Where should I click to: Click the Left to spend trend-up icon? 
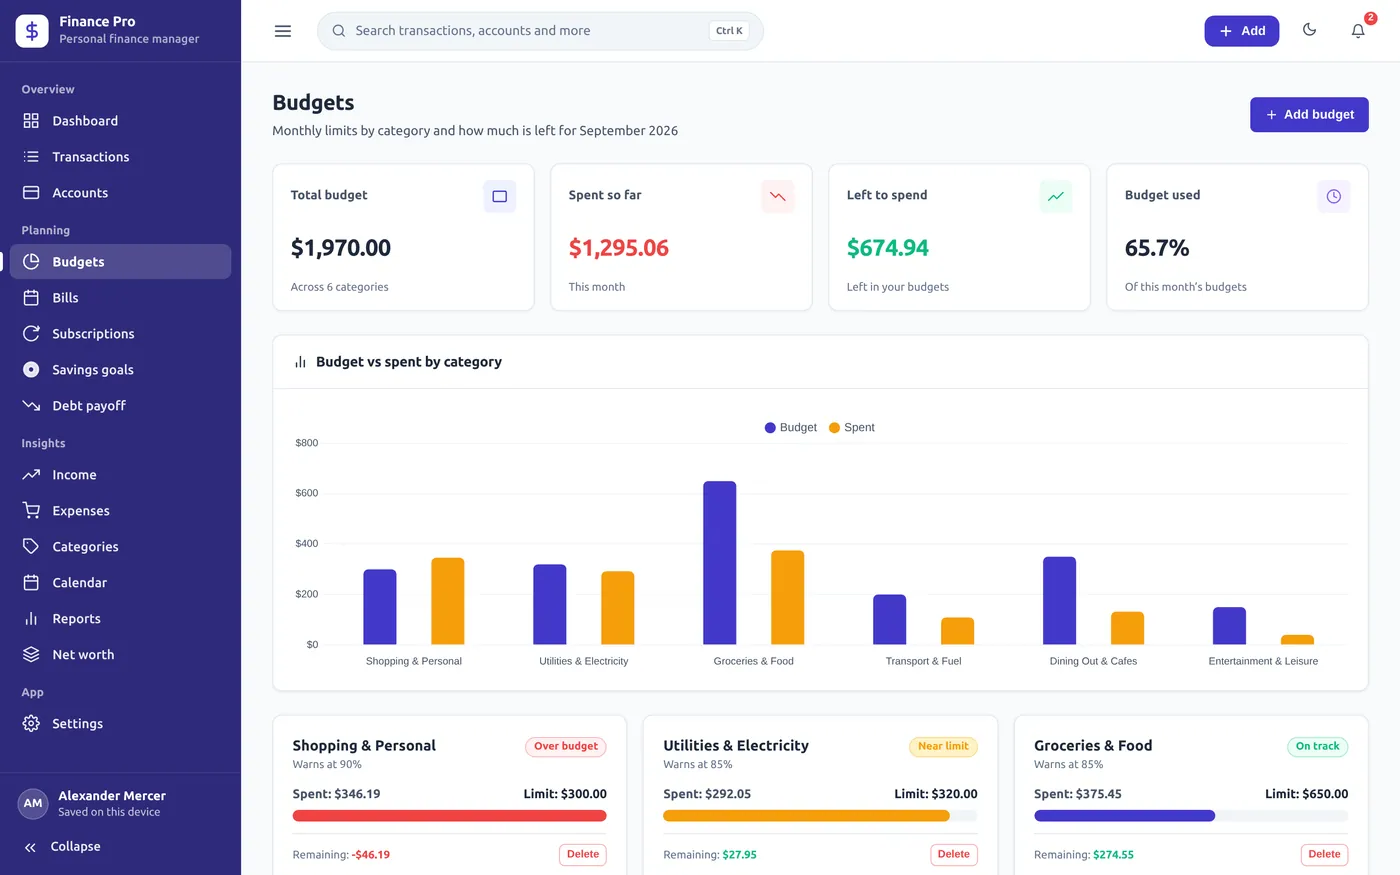pos(1056,196)
